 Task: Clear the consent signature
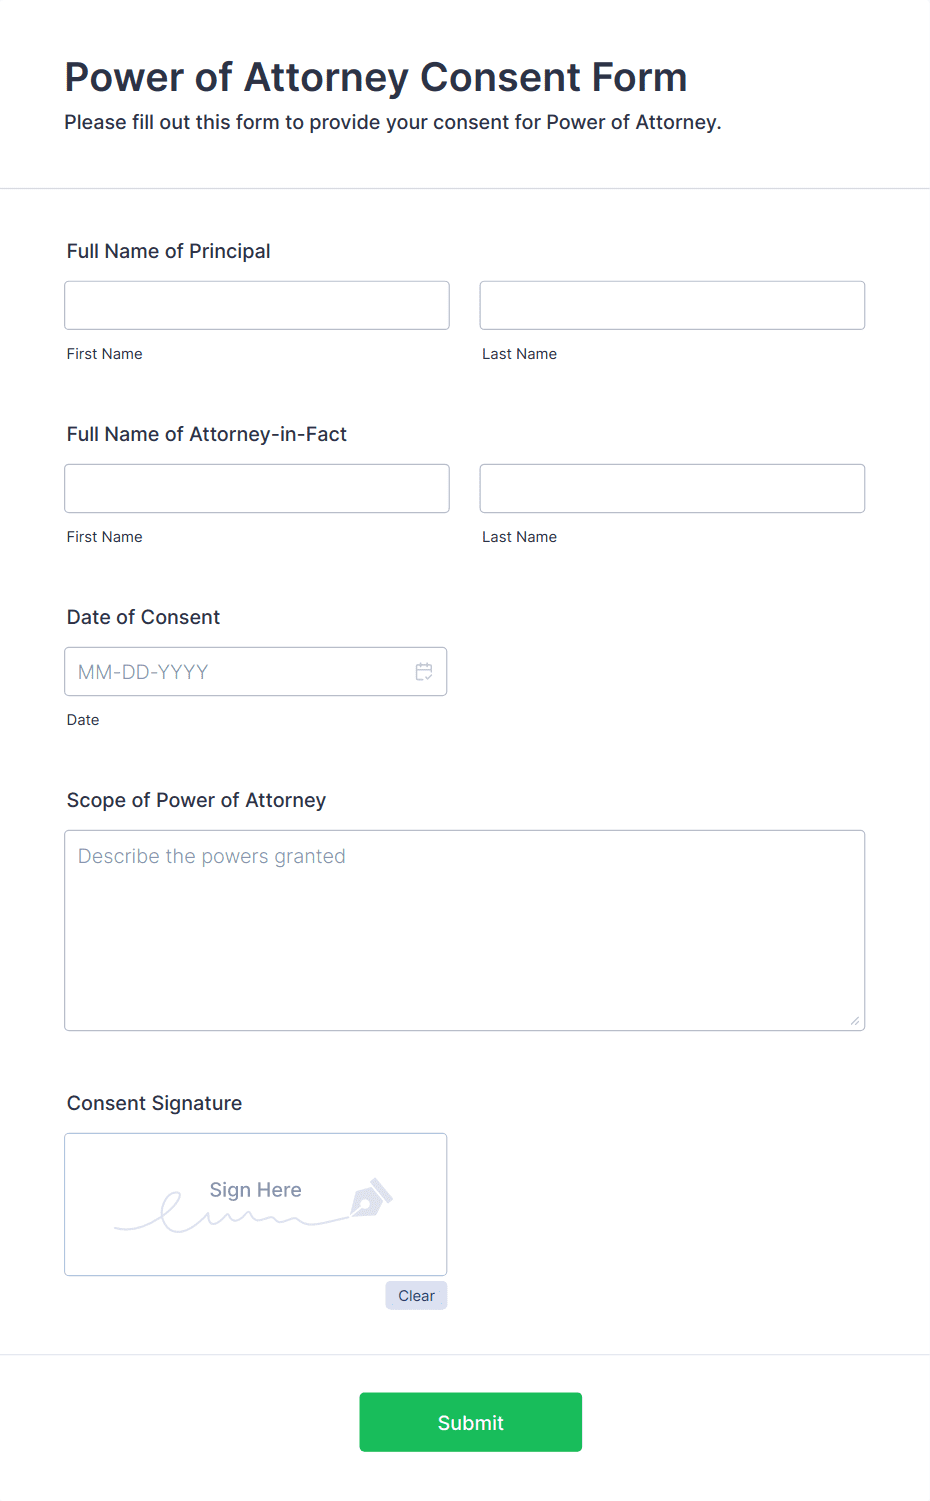click(416, 1295)
